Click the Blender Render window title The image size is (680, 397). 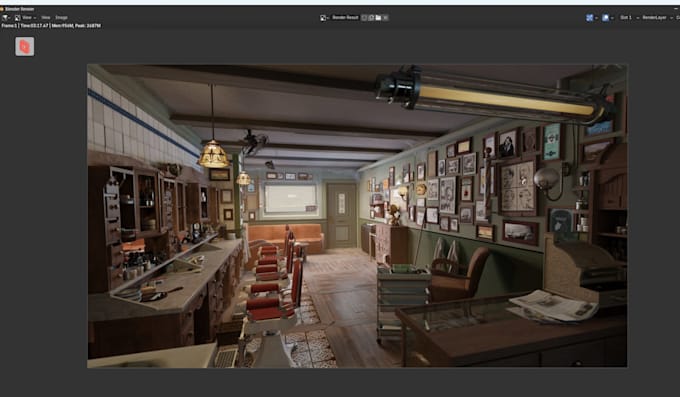point(19,9)
